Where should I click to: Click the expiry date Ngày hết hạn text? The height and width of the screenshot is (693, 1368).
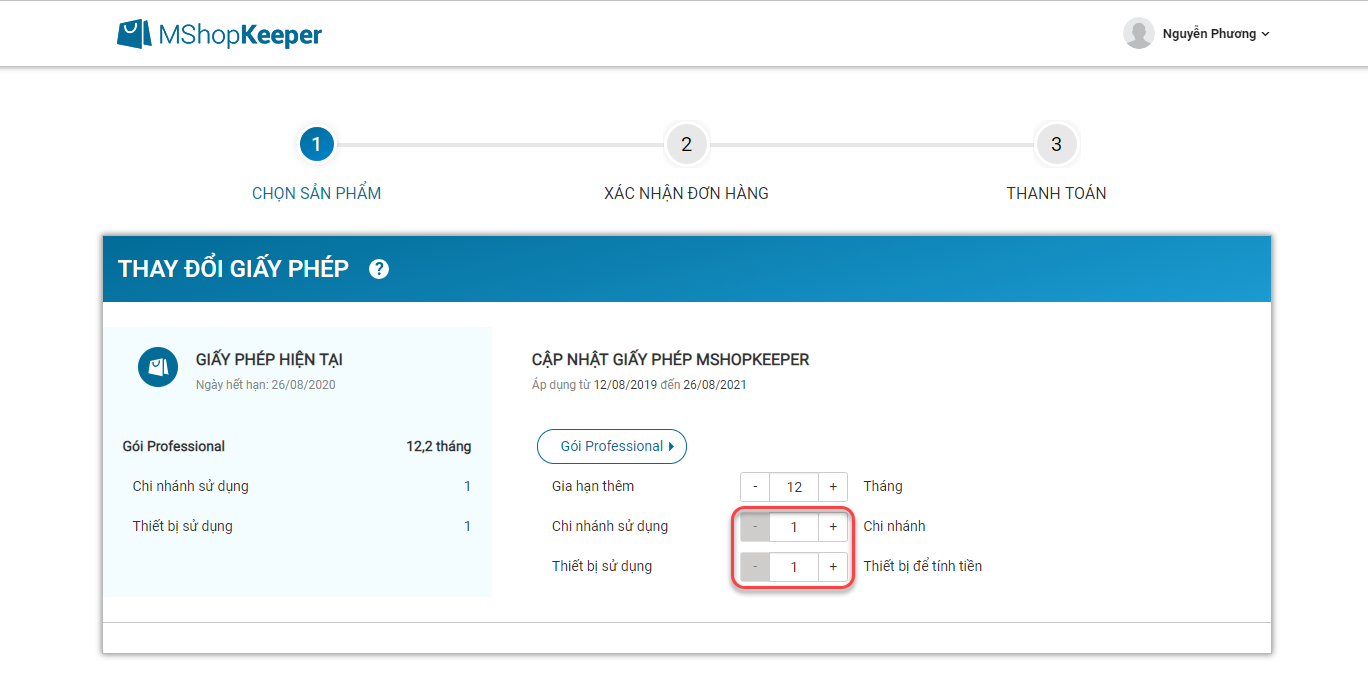tap(266, 385)
